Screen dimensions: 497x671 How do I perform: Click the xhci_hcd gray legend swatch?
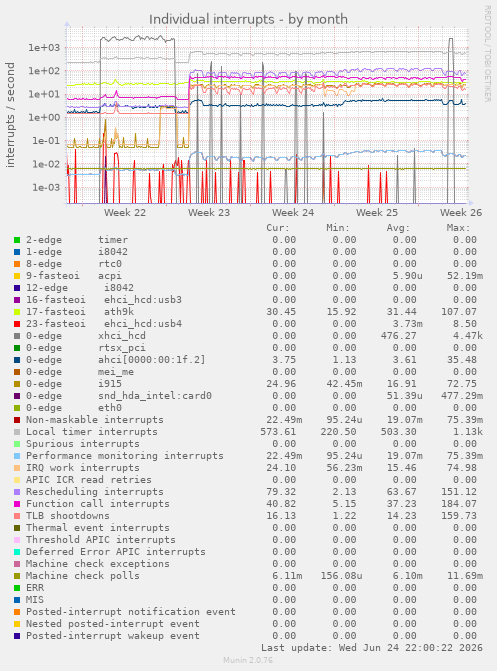tap(17, 336)
